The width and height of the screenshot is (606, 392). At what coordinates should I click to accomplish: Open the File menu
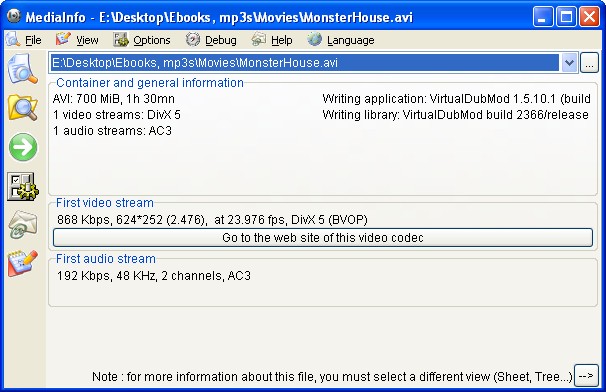(33, 40)
